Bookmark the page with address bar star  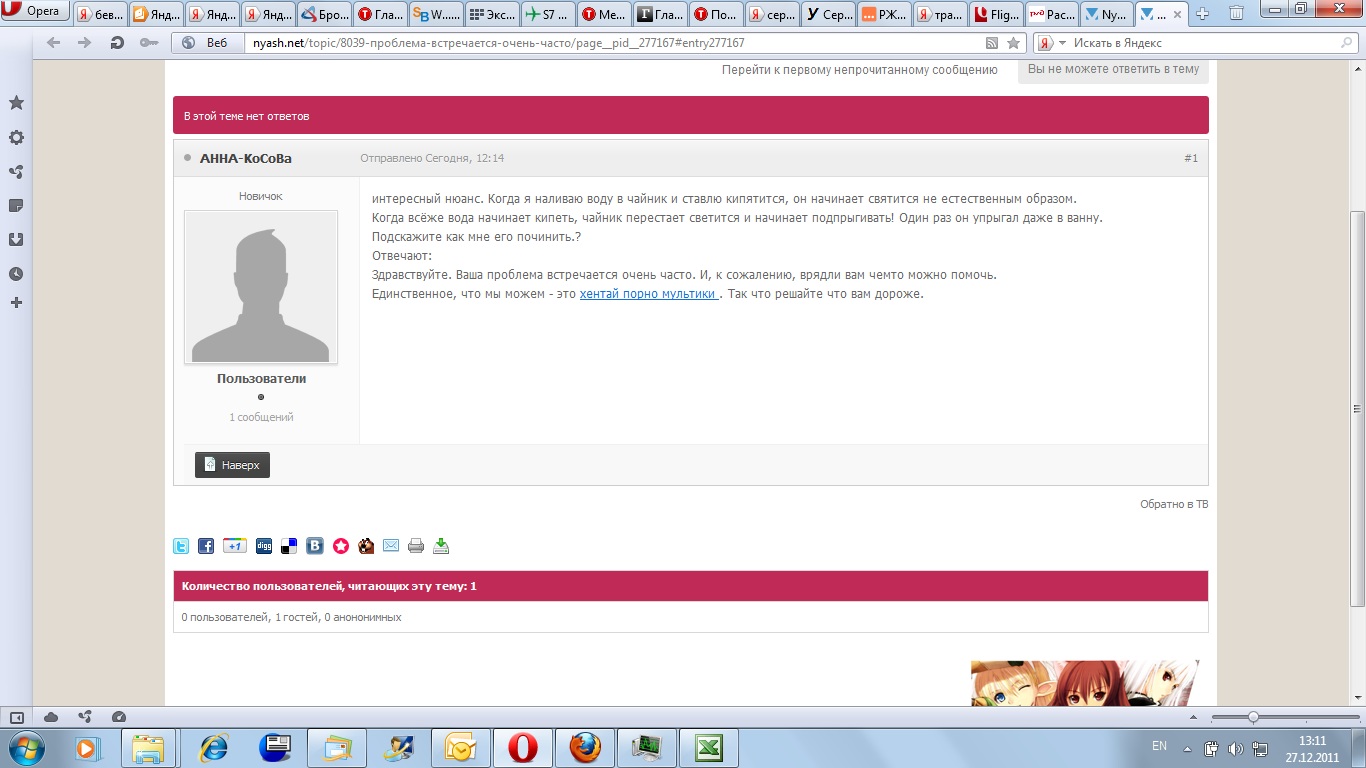tap(1013, 43)
